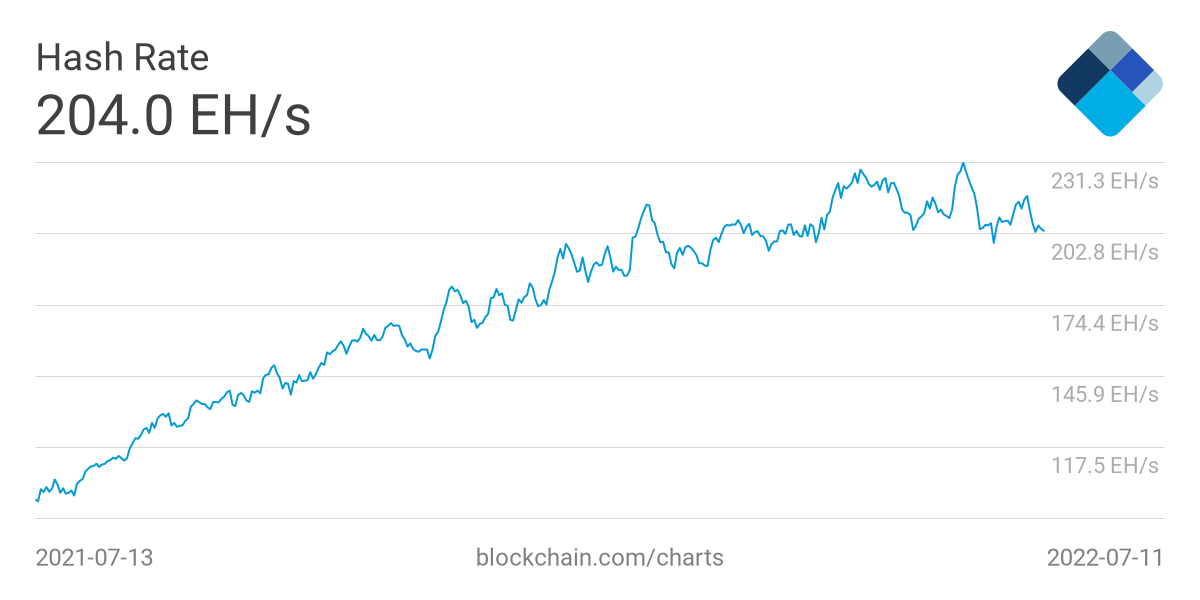This screenshot has width=1200, height=600.
Task: Select the 204.0 EH/s current value
Action: point(173,116)
